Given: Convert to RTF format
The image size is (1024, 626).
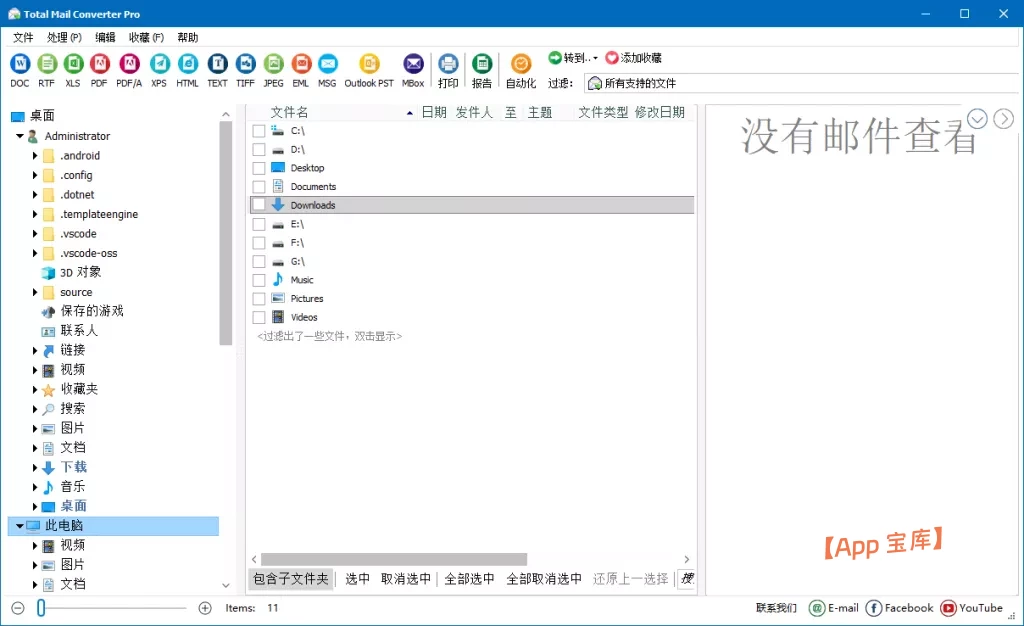Looking at the screenshot, I should tap(46, 70).
